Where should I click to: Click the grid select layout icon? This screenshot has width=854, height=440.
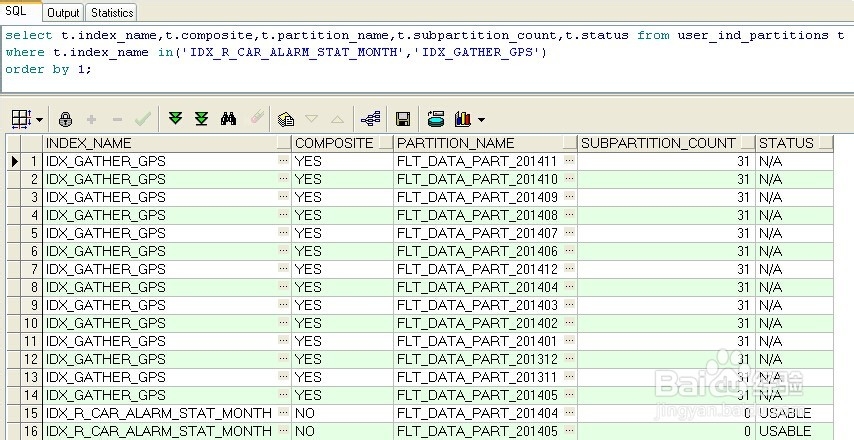click(21, 119)
